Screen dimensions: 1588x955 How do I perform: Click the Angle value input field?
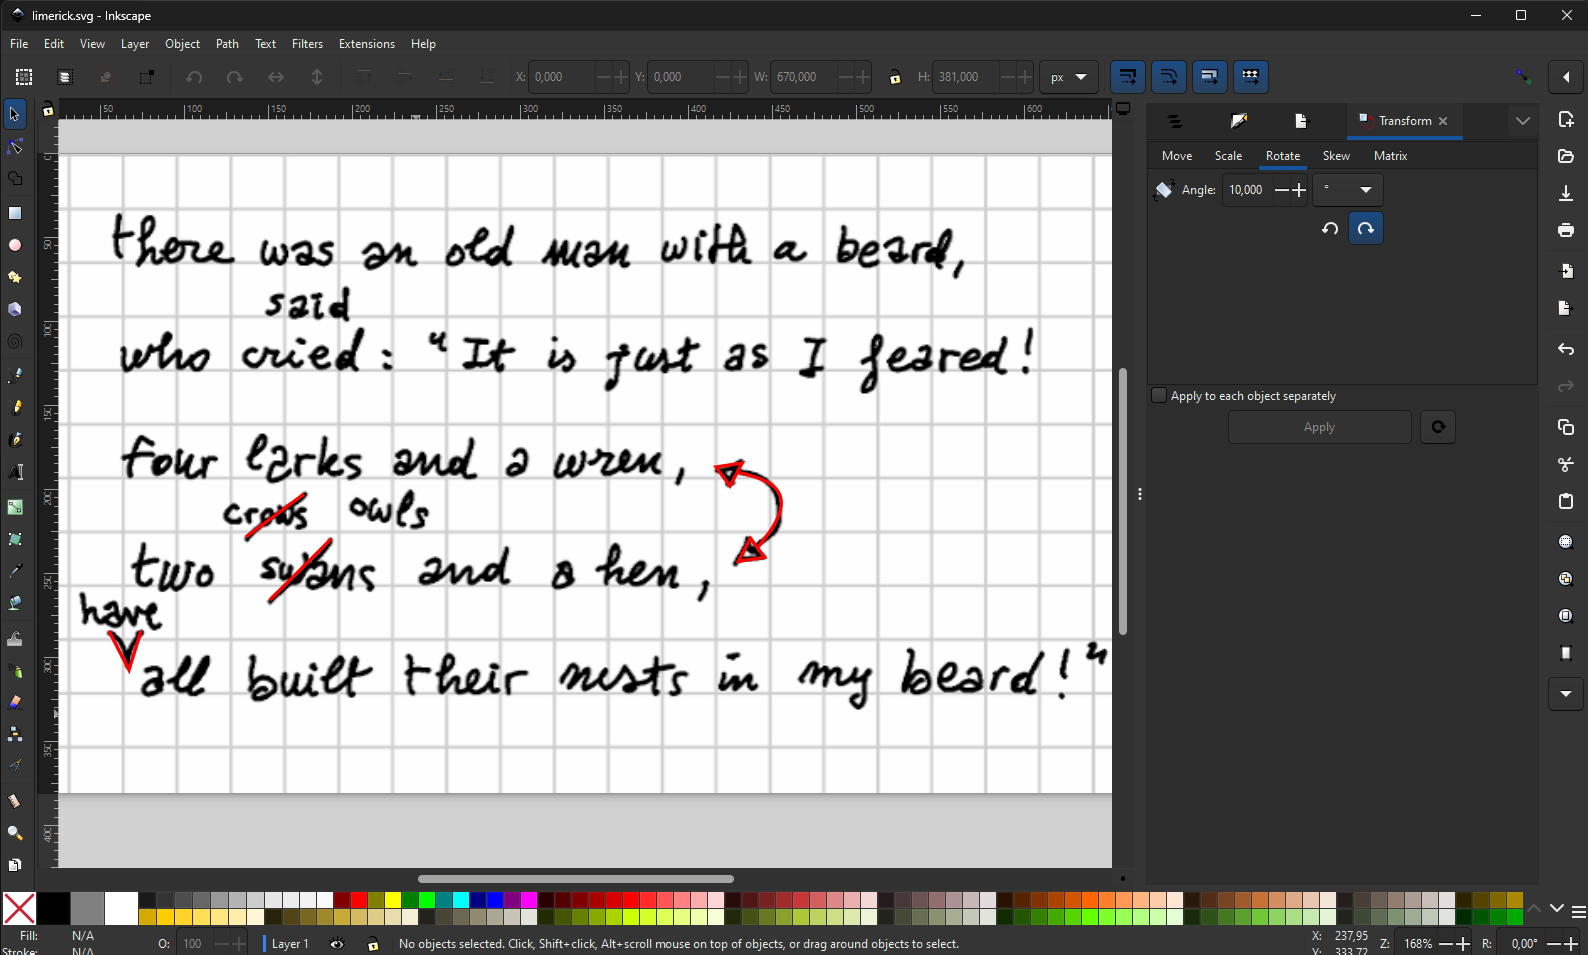coord(1247,190)
